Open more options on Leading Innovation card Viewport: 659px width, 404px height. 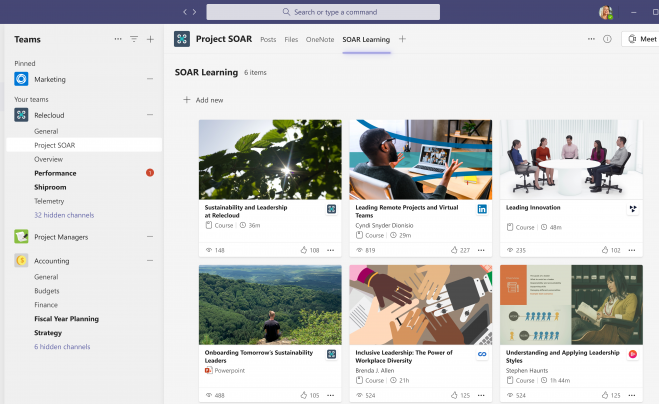[632, 250]
